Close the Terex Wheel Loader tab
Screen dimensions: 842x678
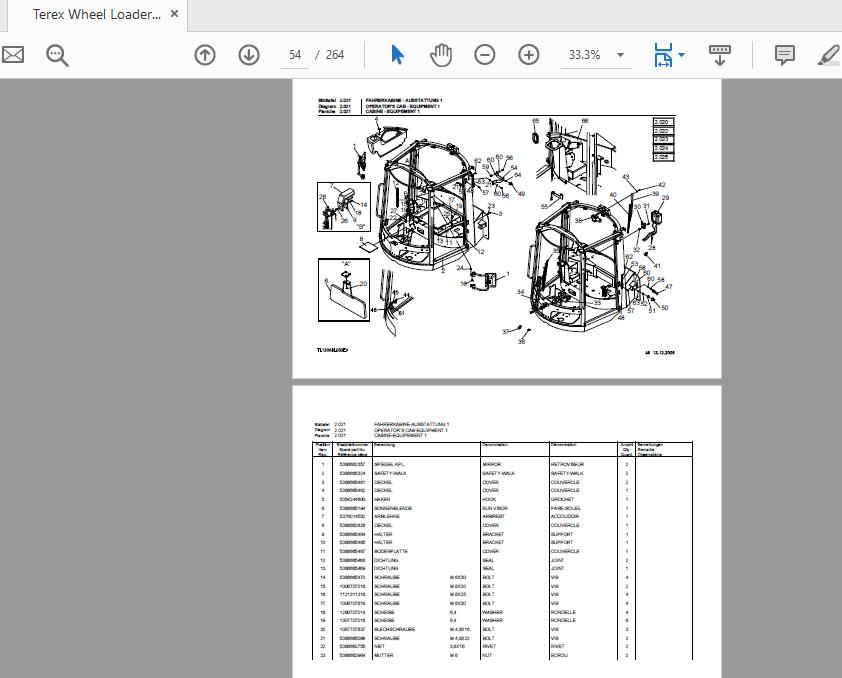pyautogui.click(x=175, y=15)
